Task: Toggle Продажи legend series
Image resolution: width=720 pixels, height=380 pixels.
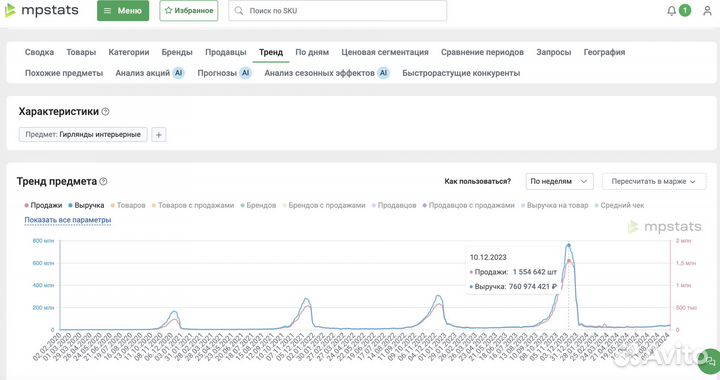Action: coord(43,205)
